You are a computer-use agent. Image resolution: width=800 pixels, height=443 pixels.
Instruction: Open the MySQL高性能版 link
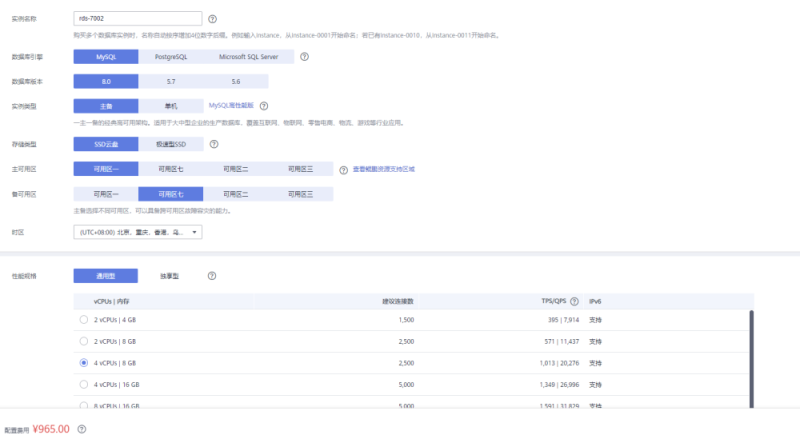click(230, 106)
